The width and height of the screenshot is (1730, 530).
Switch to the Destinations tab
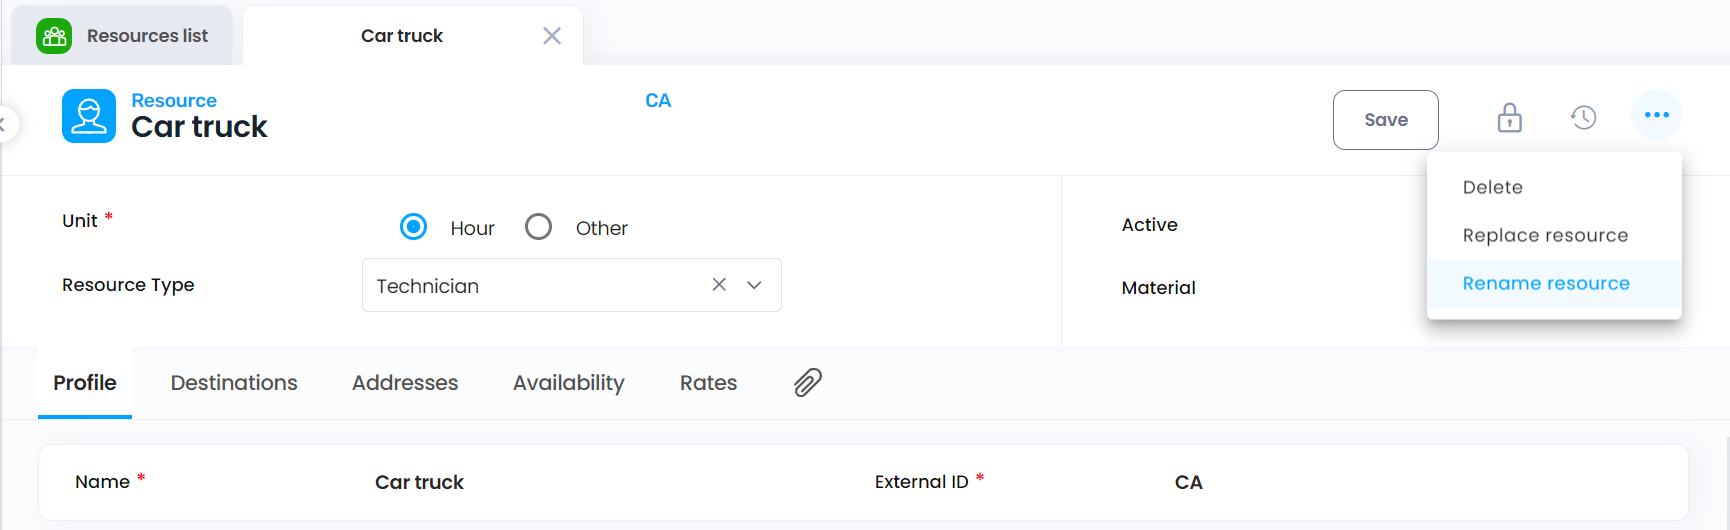[234, 383]
